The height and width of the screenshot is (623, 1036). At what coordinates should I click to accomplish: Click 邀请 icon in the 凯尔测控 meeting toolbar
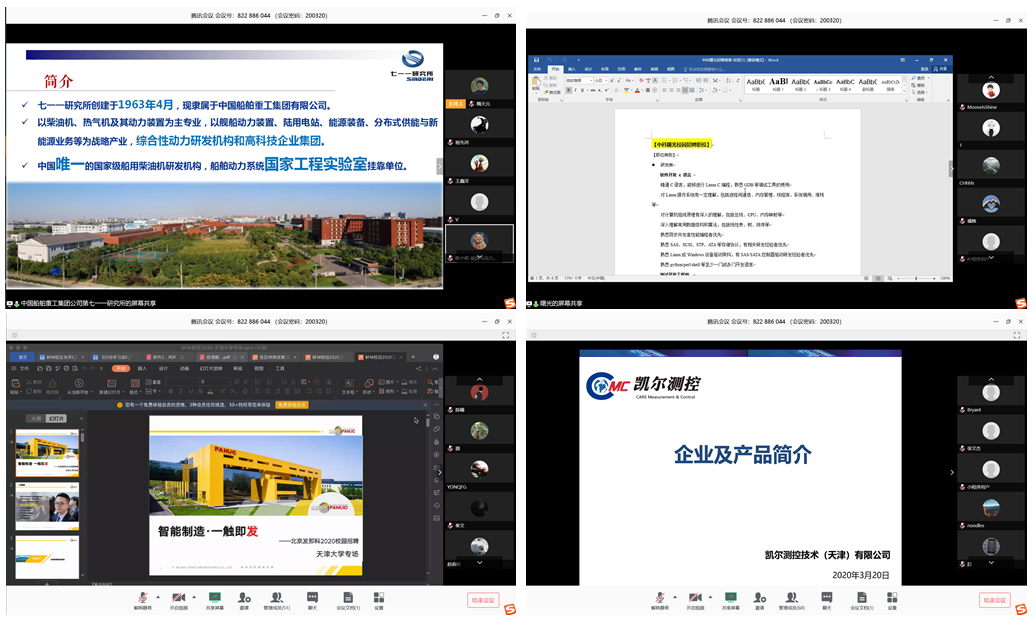pyautogui.click(x=760, y=597)
